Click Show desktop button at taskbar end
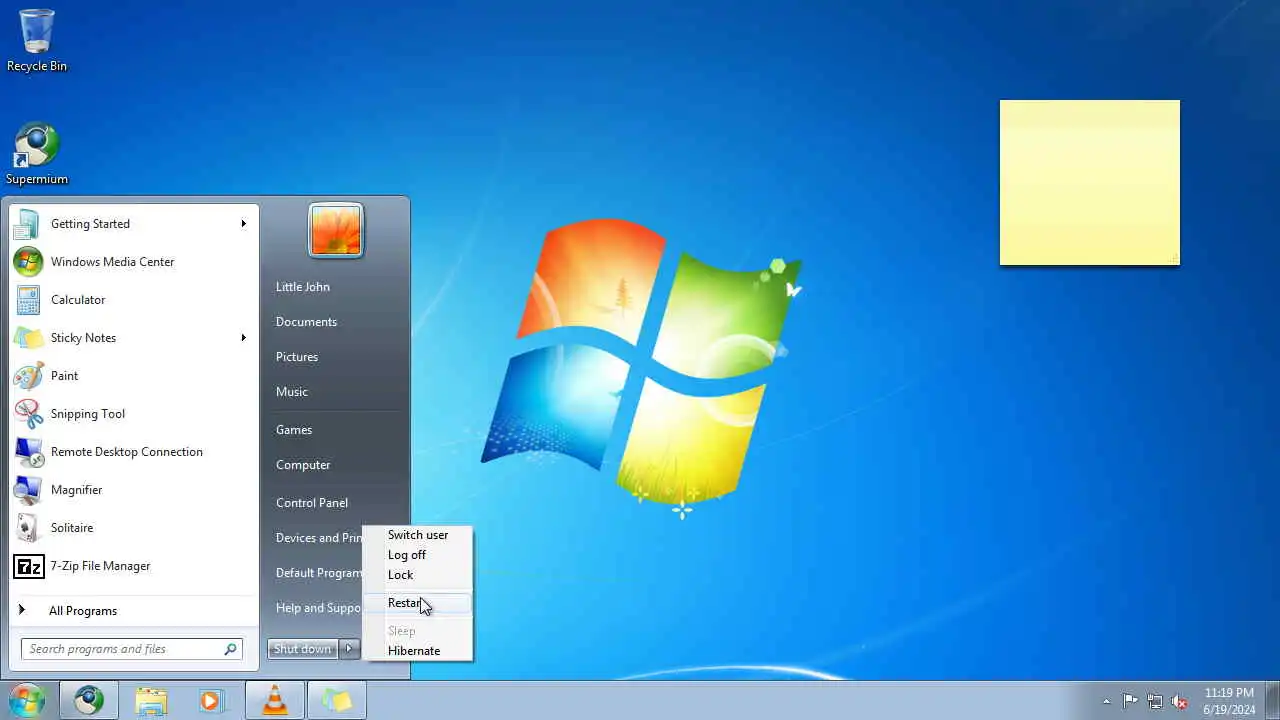This screenshot has width=1280, height=720. point(1272,701)
